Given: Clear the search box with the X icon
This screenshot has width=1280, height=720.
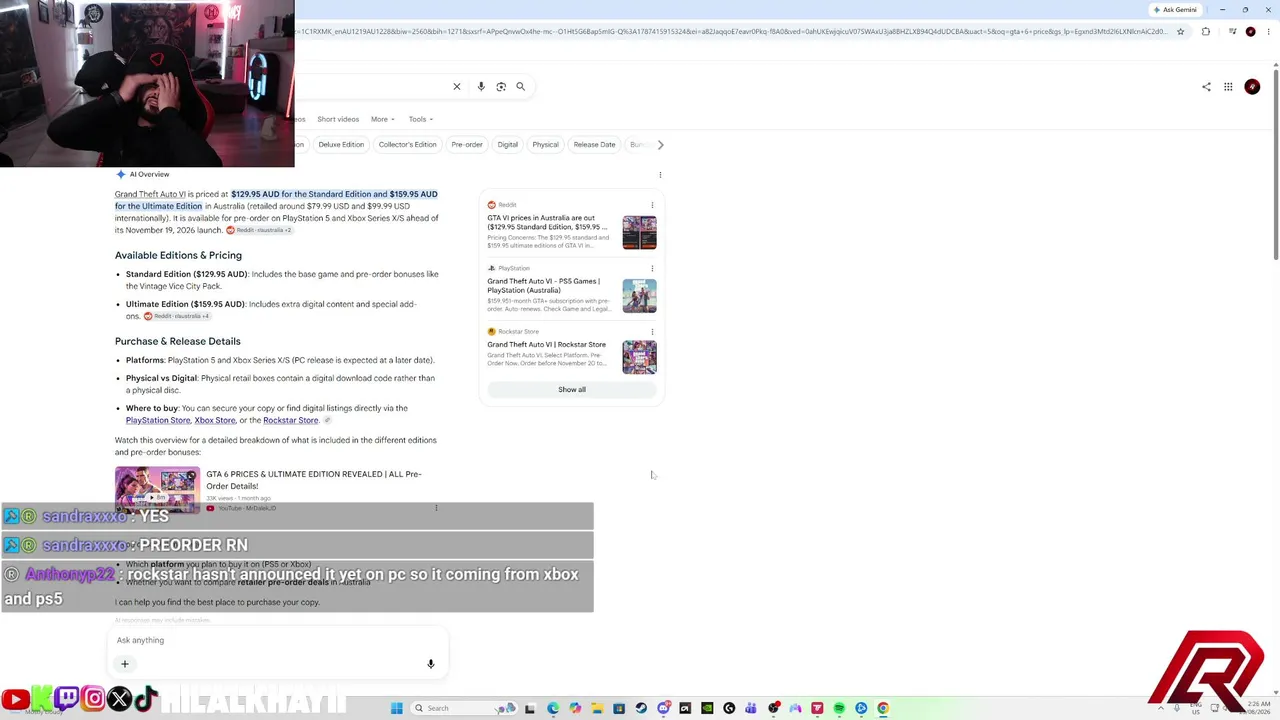Looking at the screenshot, I should [457, 87].
